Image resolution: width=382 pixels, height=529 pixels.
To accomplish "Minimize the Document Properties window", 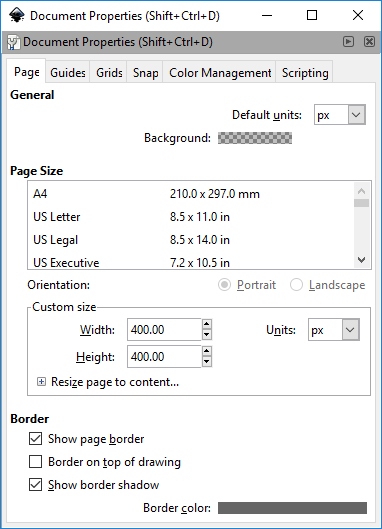I will (267, 16).
